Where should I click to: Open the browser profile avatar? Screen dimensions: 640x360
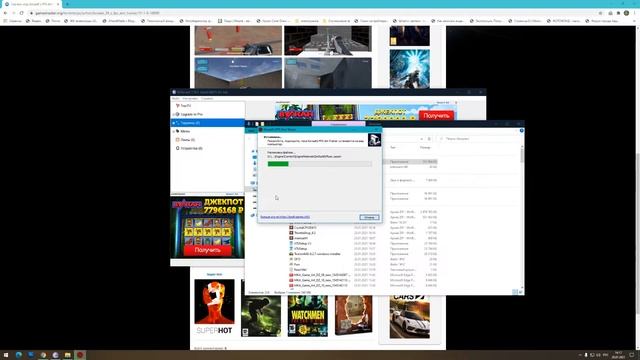point(626,13)
